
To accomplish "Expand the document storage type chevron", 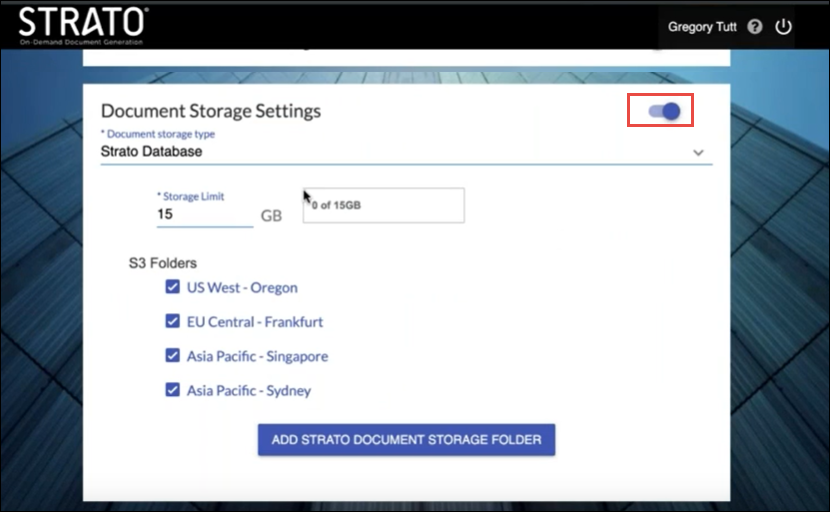I will point(698,153).
